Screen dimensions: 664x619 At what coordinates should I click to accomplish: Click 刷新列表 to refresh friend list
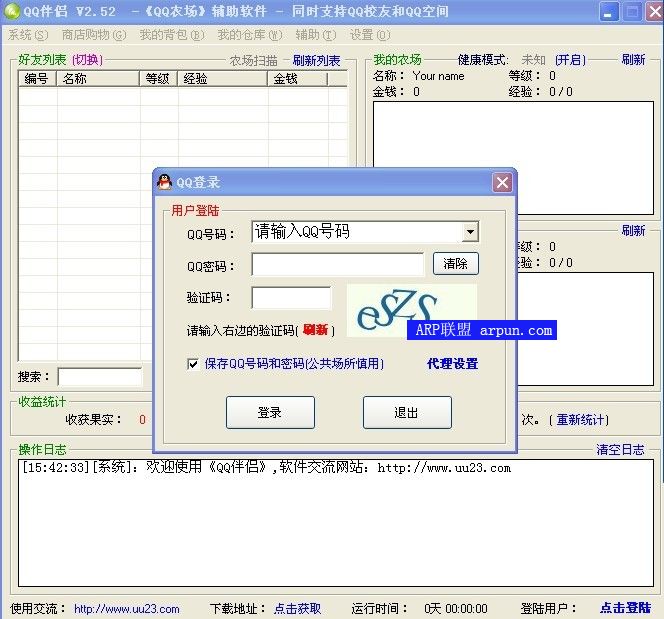coord(316,61)
